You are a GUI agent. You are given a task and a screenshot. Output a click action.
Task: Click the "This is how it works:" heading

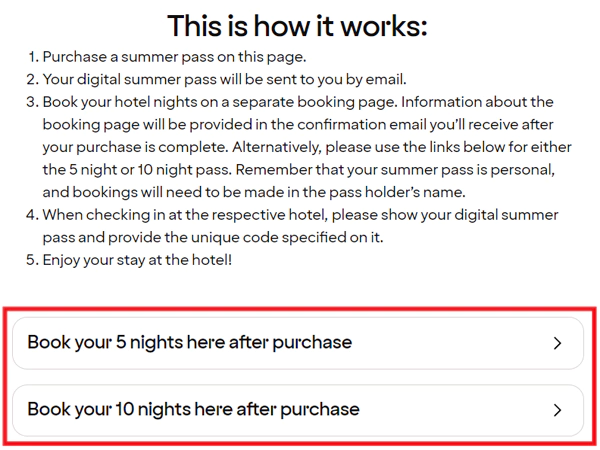297,25
